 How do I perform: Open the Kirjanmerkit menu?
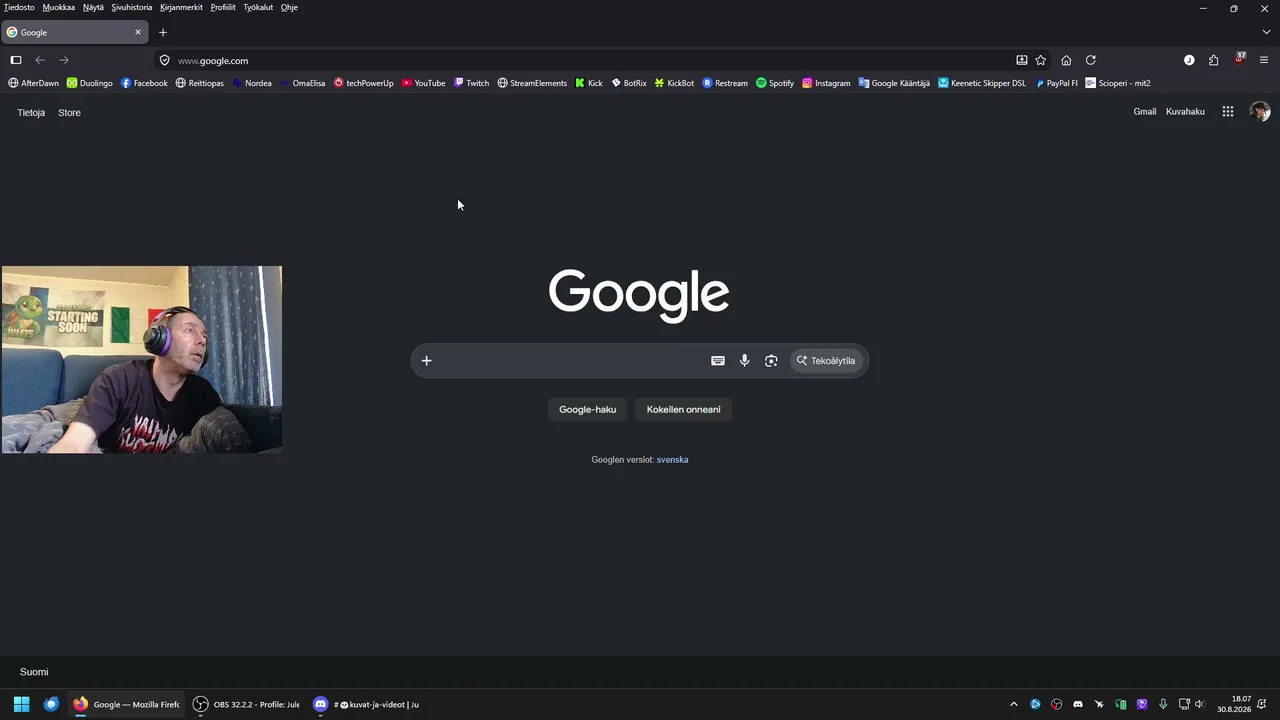(x=181, y=7)
